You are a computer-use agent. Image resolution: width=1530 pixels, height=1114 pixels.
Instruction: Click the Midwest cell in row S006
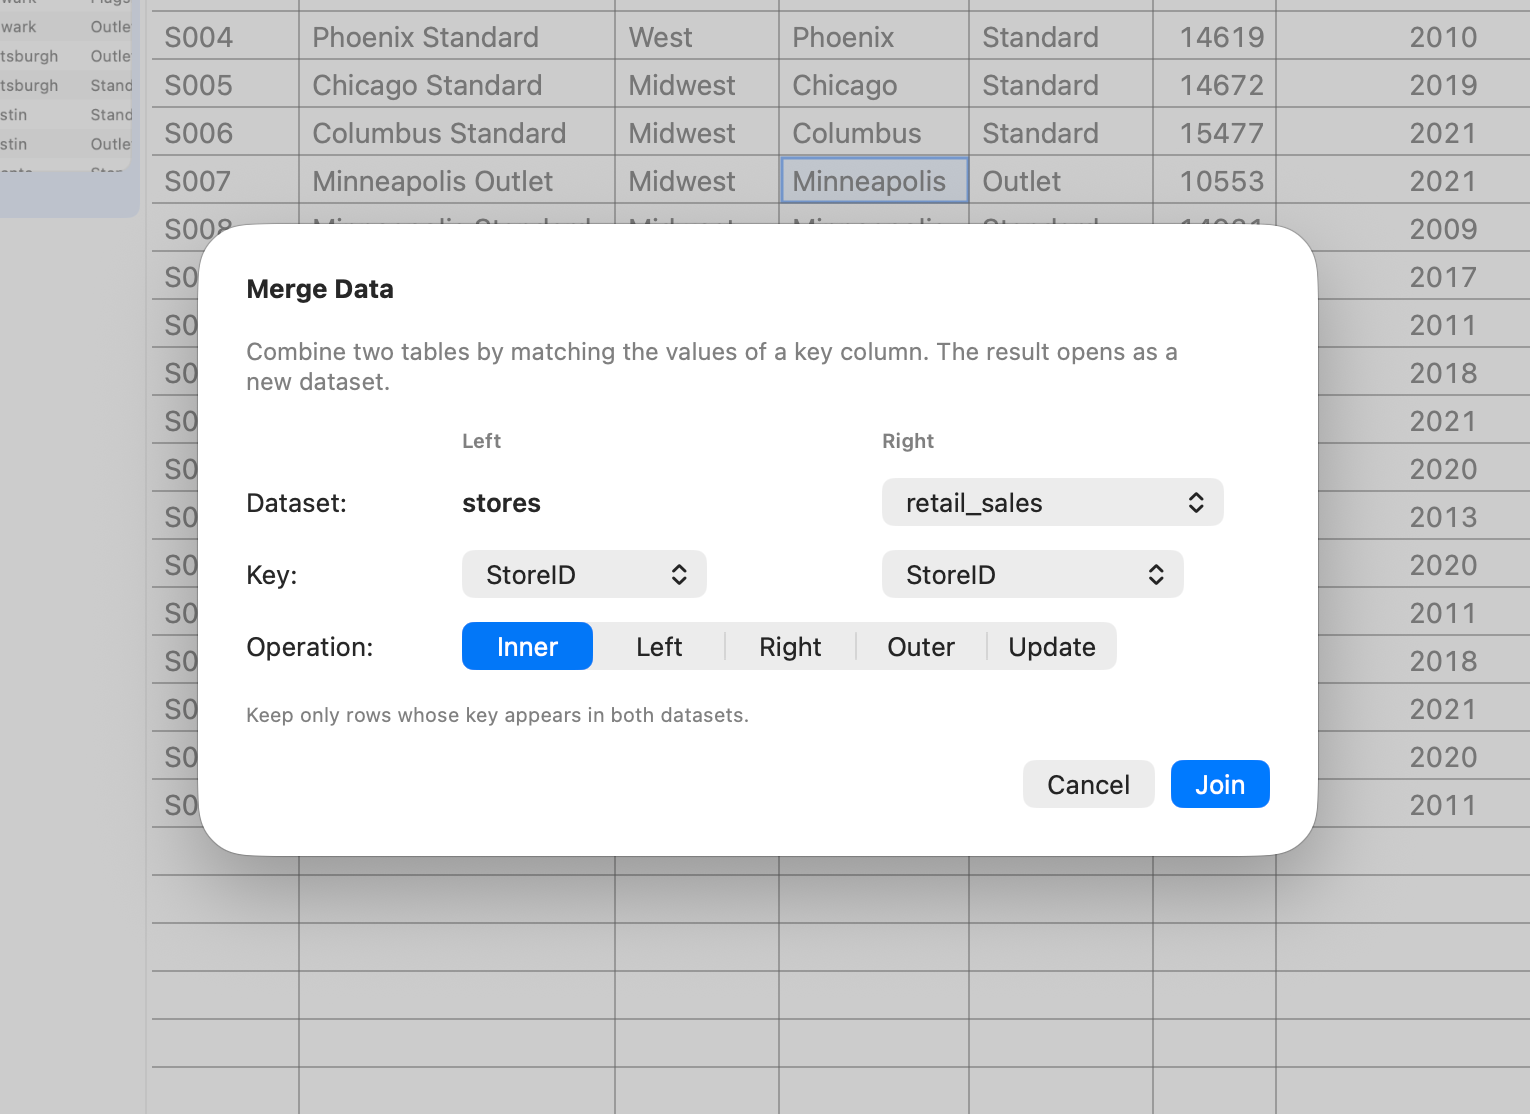point(697,133)
